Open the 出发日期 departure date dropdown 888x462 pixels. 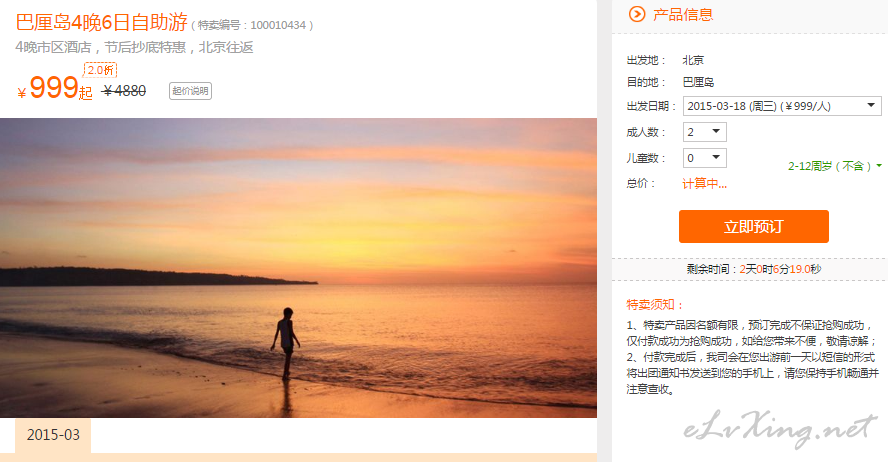(782, 106)
